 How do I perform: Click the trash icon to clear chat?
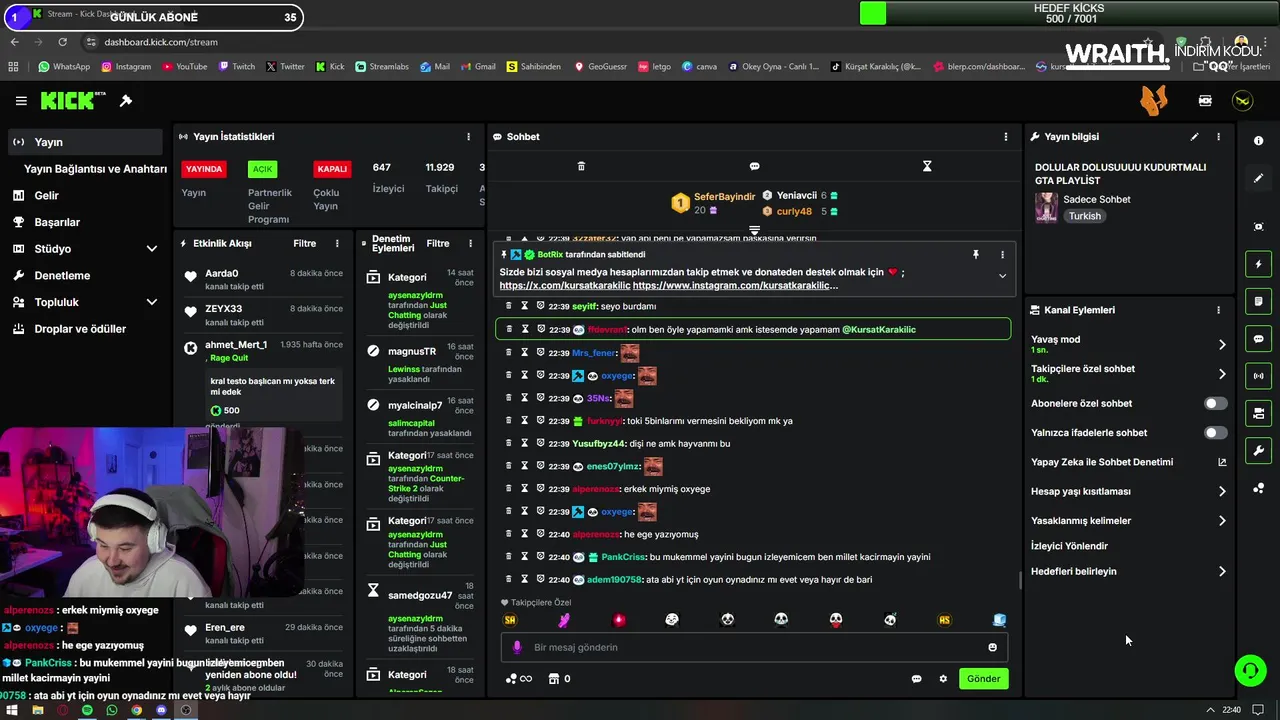(x=581, y=166)
